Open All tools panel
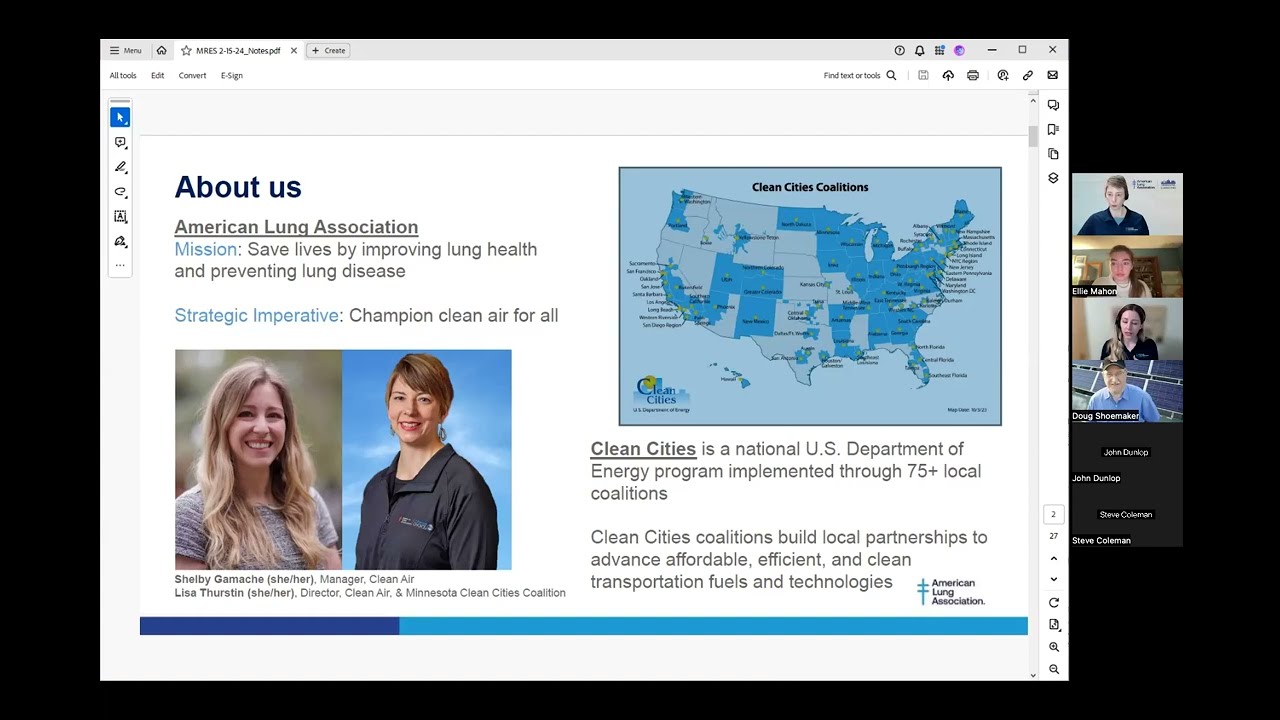 point(123,75)
